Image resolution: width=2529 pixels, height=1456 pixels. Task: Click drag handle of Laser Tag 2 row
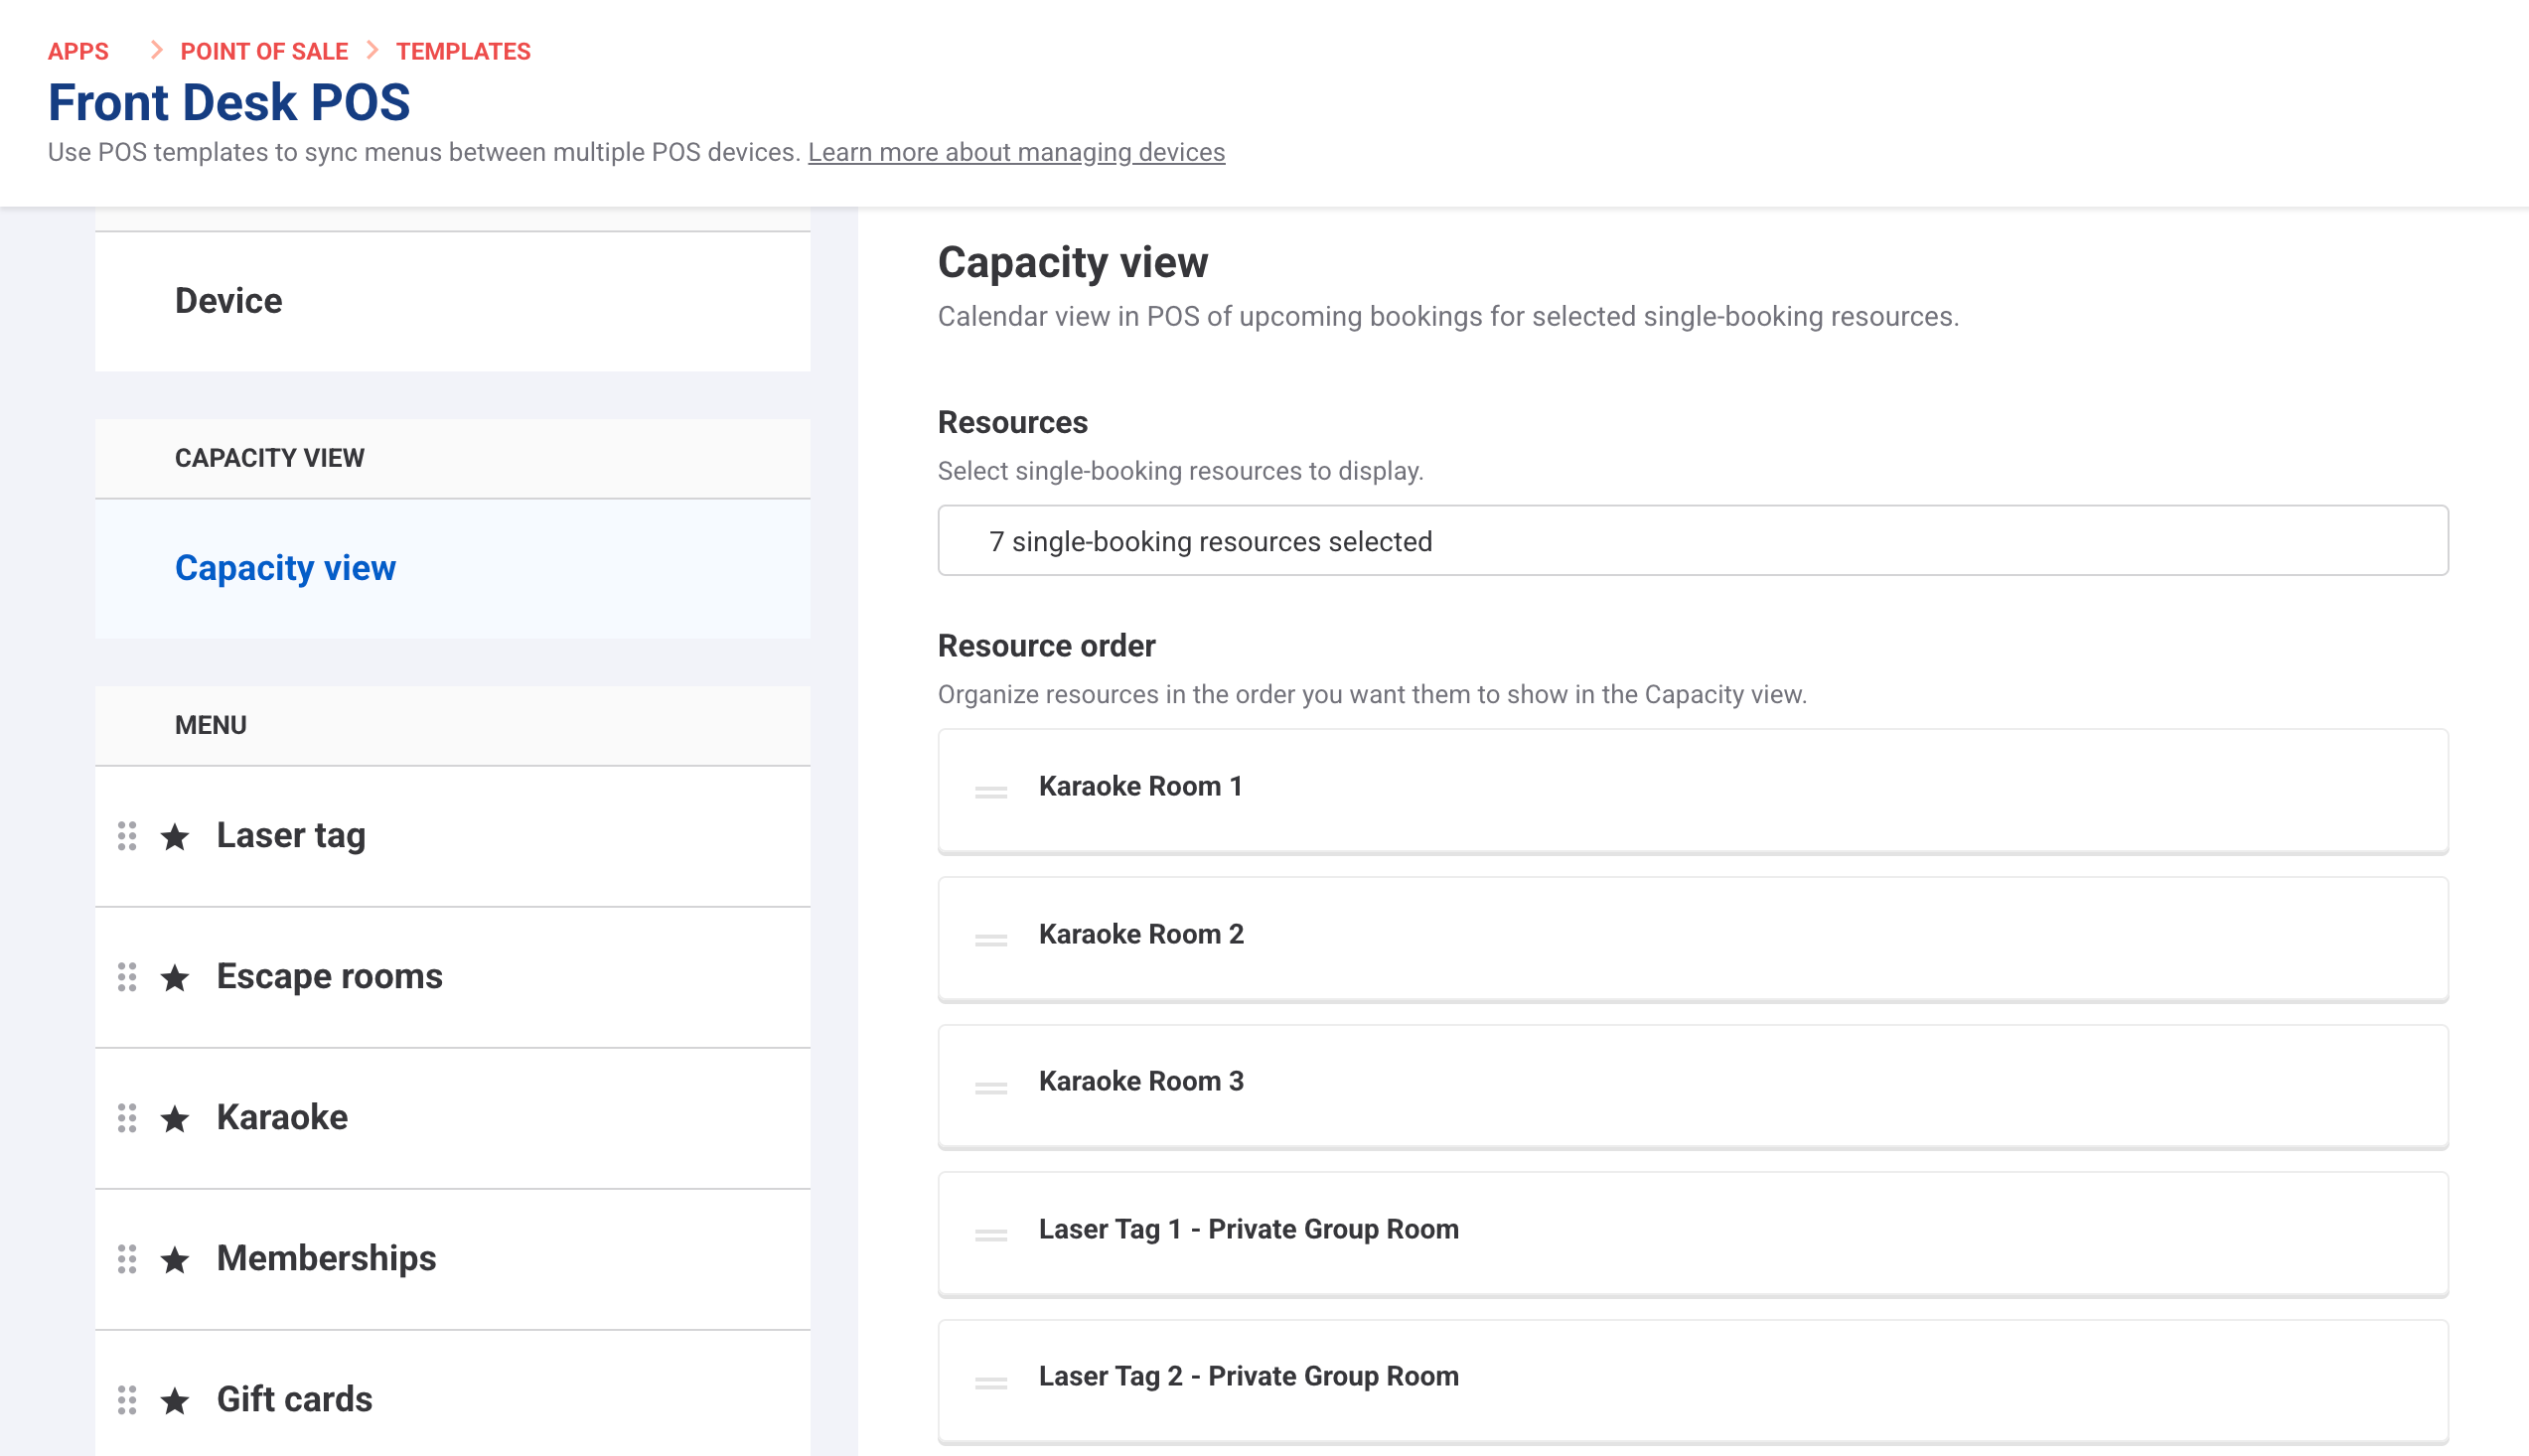990,1382
